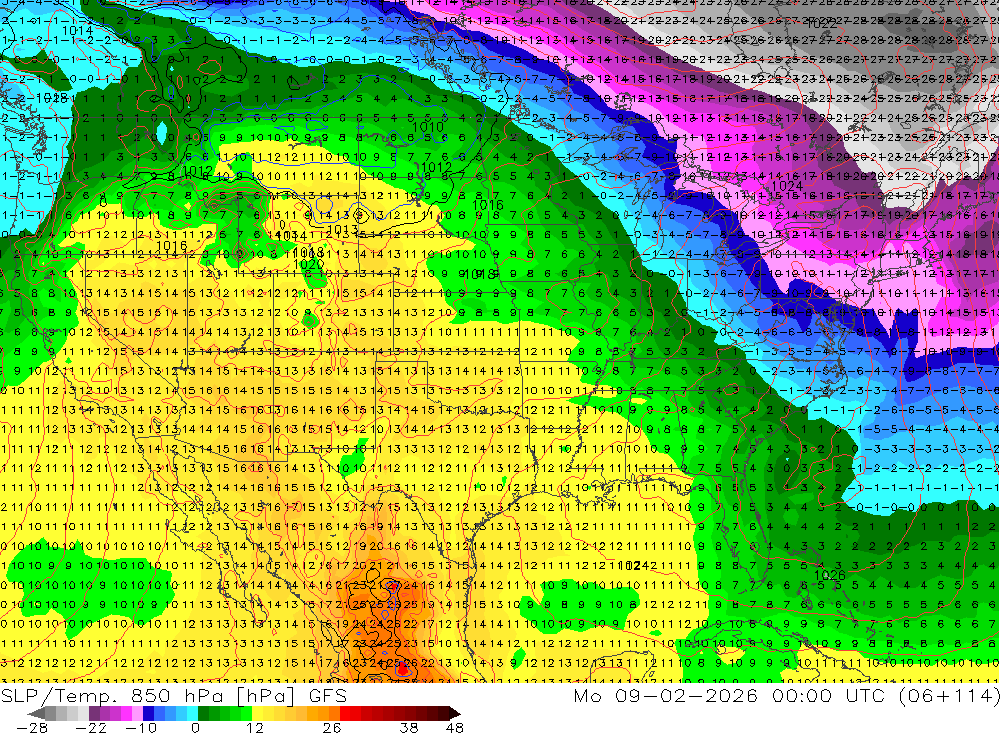Click the forecast date 'Mo 09-02-2026 00:00 UTC (06+114)'

tap(786, 695)
